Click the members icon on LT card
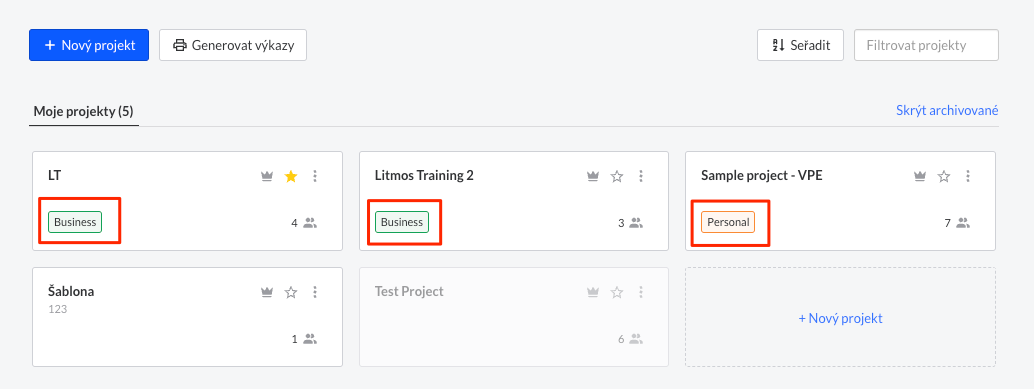 click(x=310, y=223)
